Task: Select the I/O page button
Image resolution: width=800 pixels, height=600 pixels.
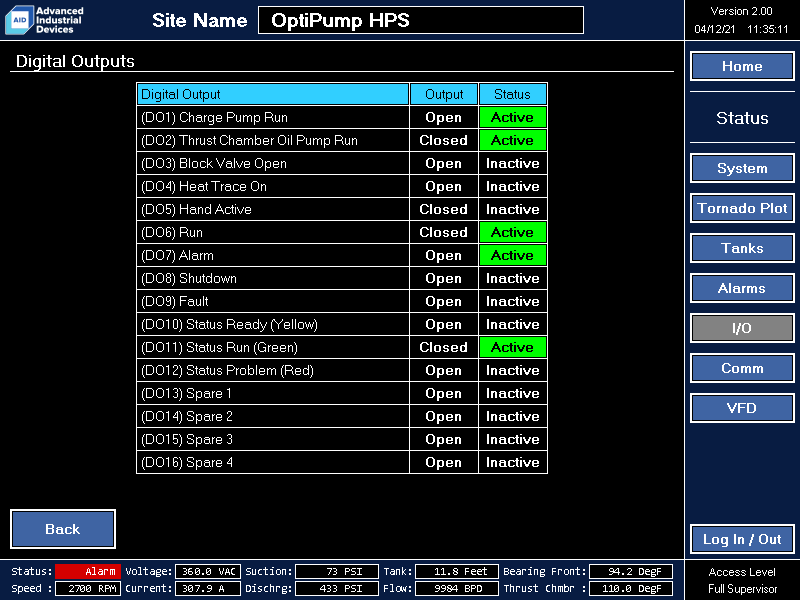Action: (742, 328)
